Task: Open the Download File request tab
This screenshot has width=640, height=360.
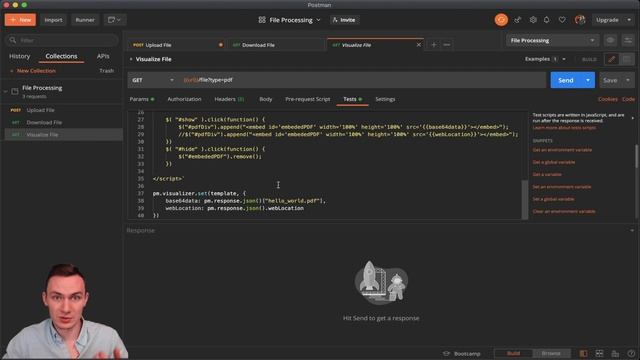Action: click(276, 45)
